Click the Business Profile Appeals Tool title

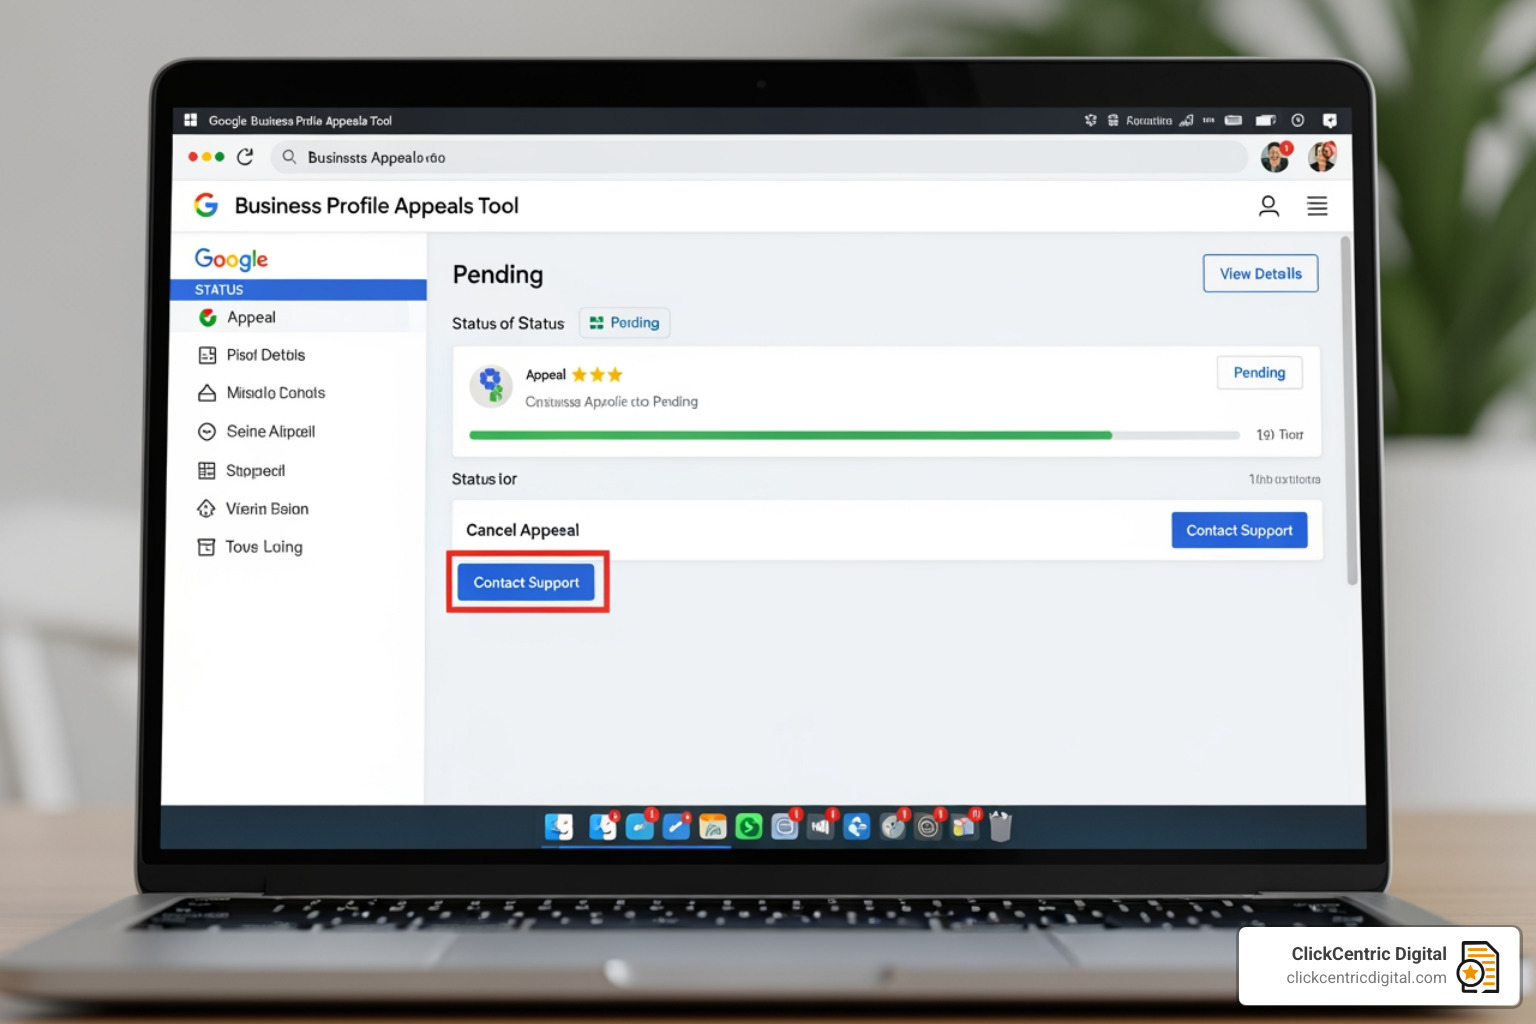coord(376,206)
